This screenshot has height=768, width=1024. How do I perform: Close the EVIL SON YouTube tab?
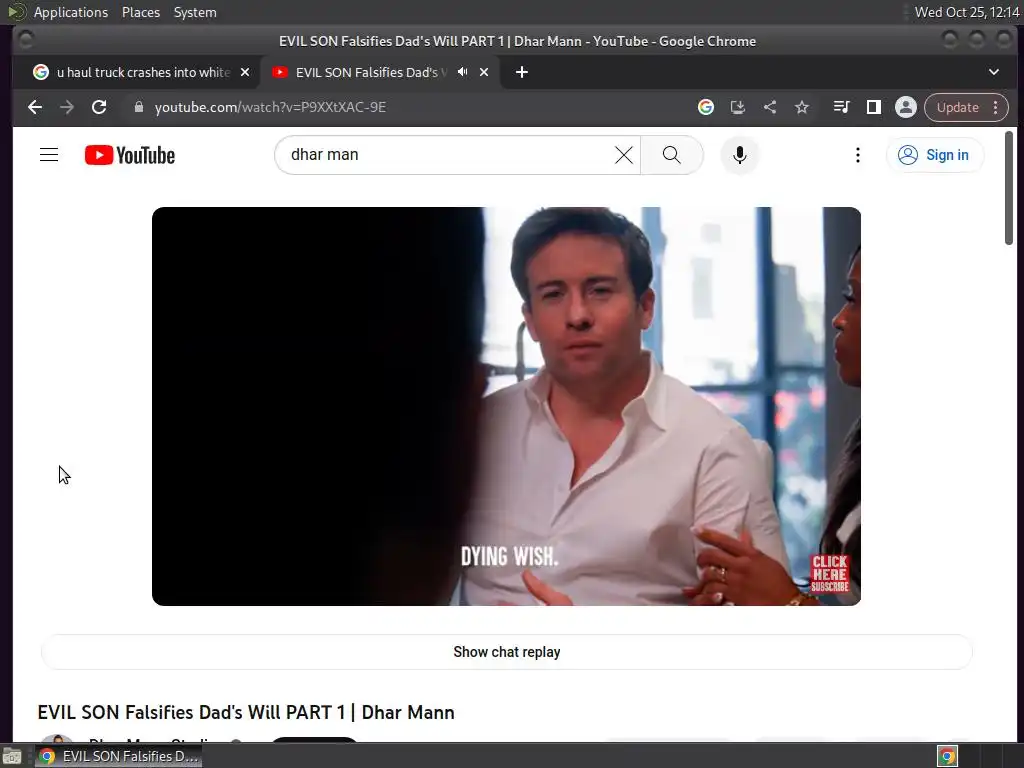484,72
